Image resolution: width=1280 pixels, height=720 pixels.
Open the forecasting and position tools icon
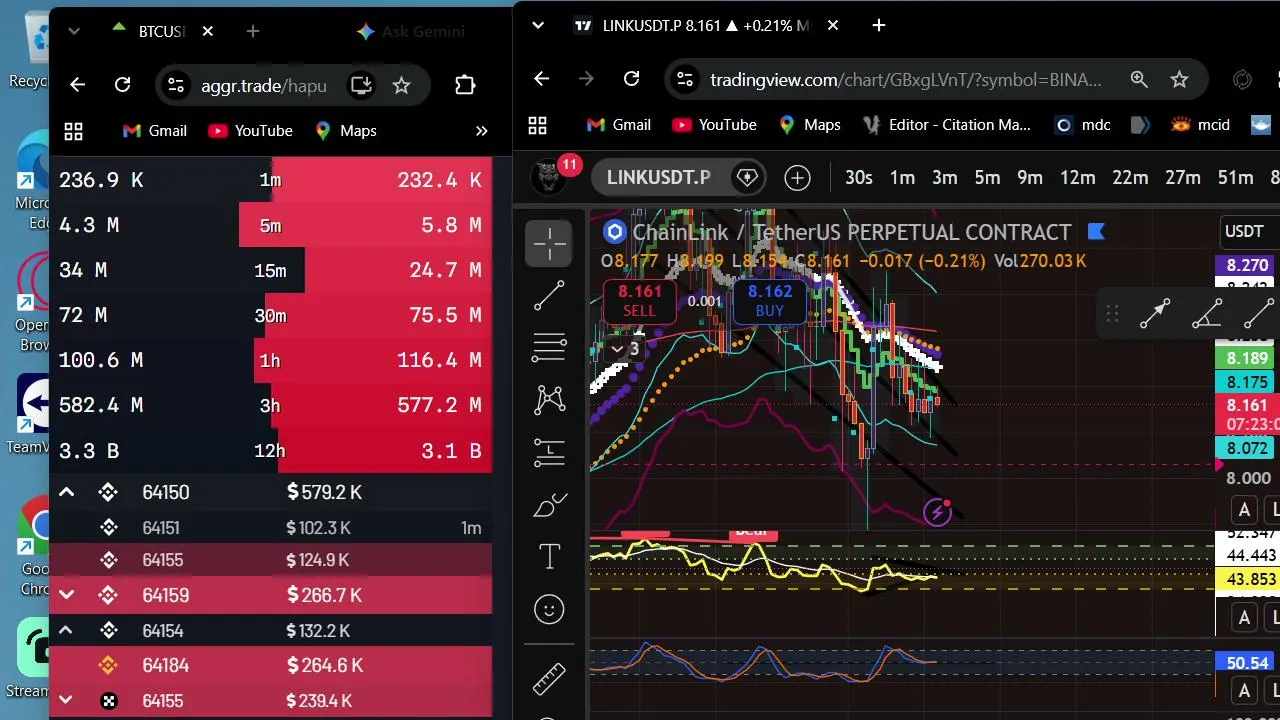(549, 452)
